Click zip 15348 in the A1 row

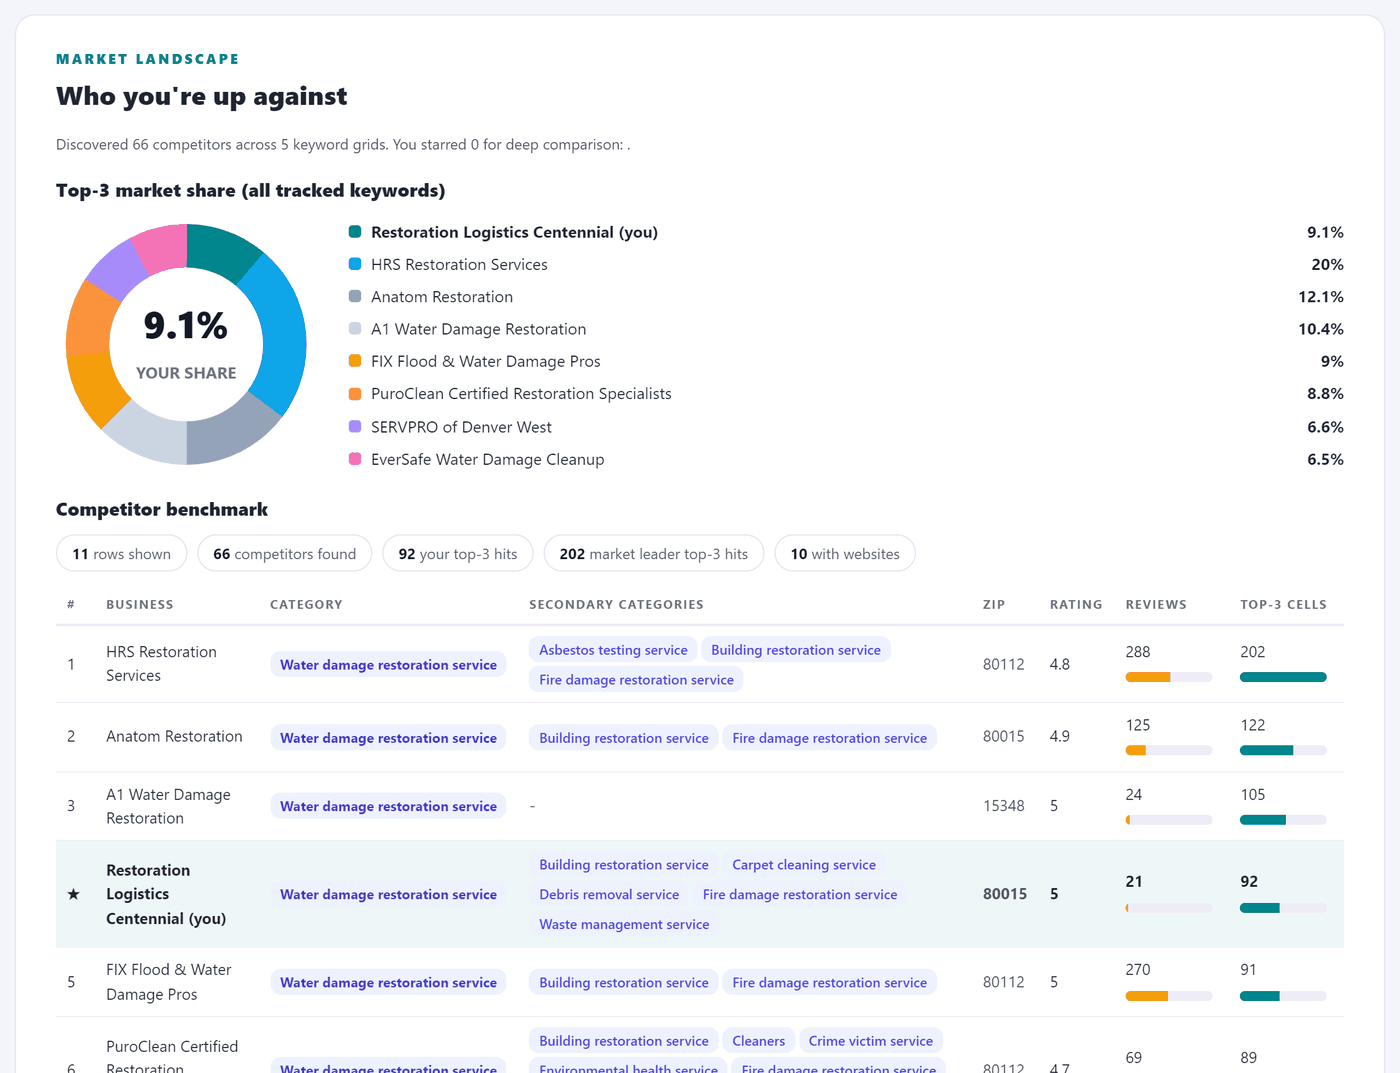tap(1003, 806)
